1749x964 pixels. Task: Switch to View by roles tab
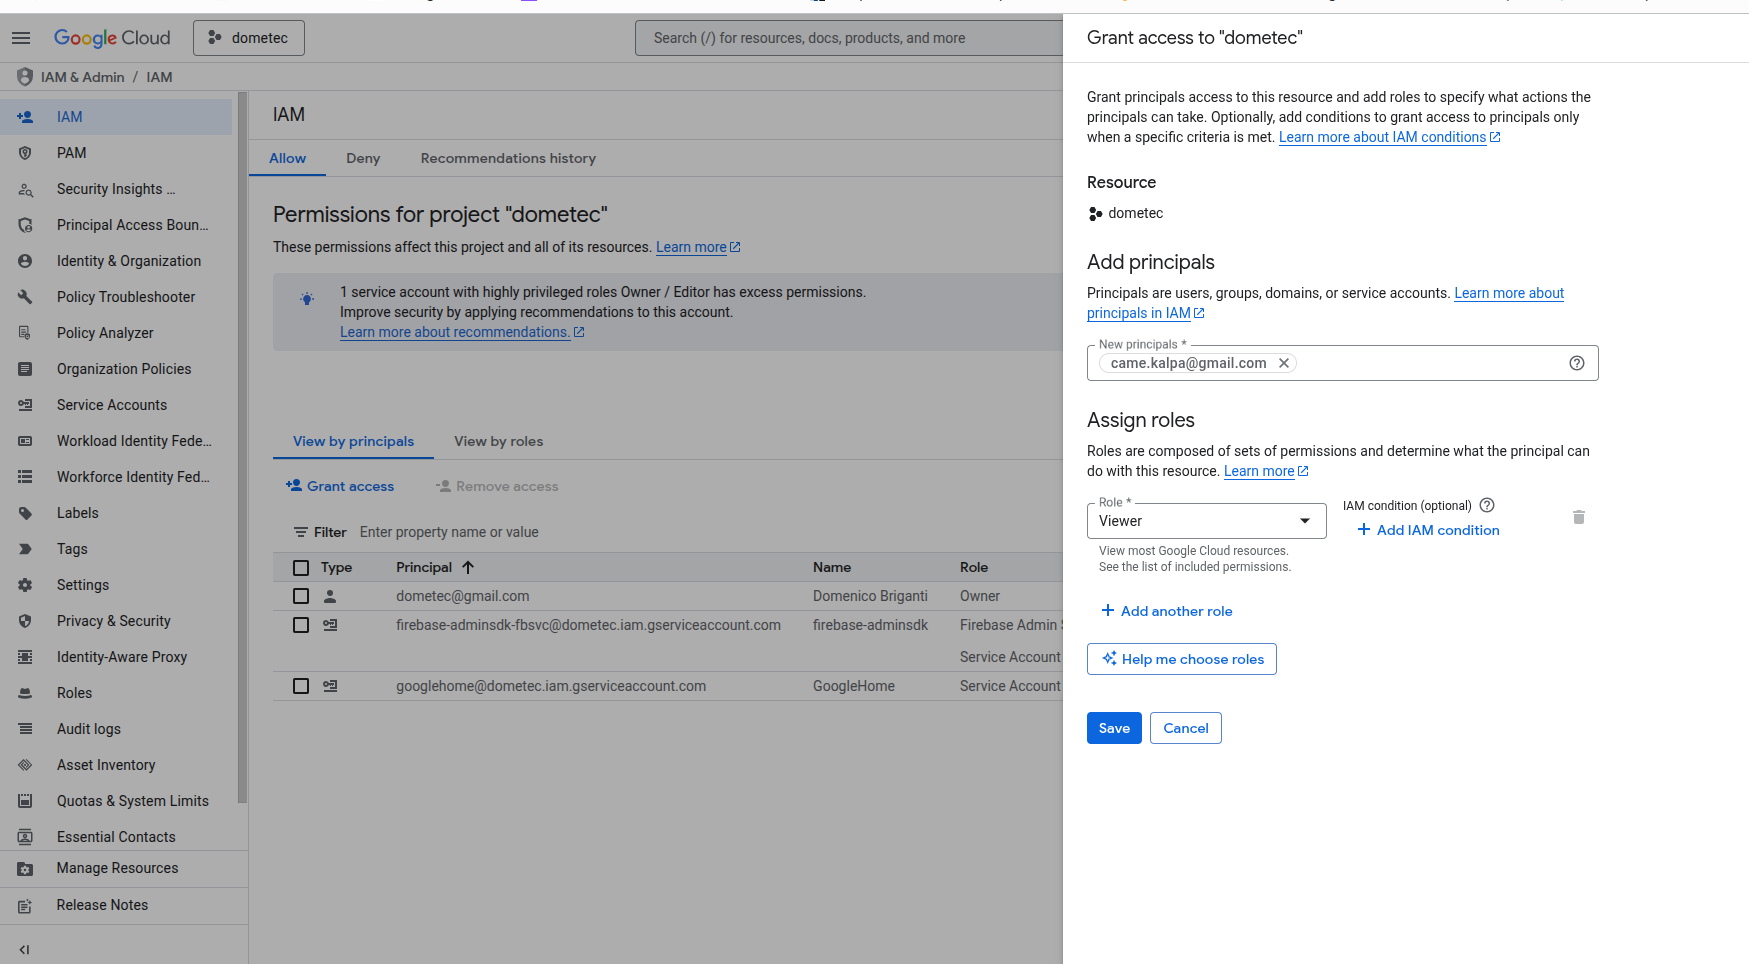coord(498,441)
